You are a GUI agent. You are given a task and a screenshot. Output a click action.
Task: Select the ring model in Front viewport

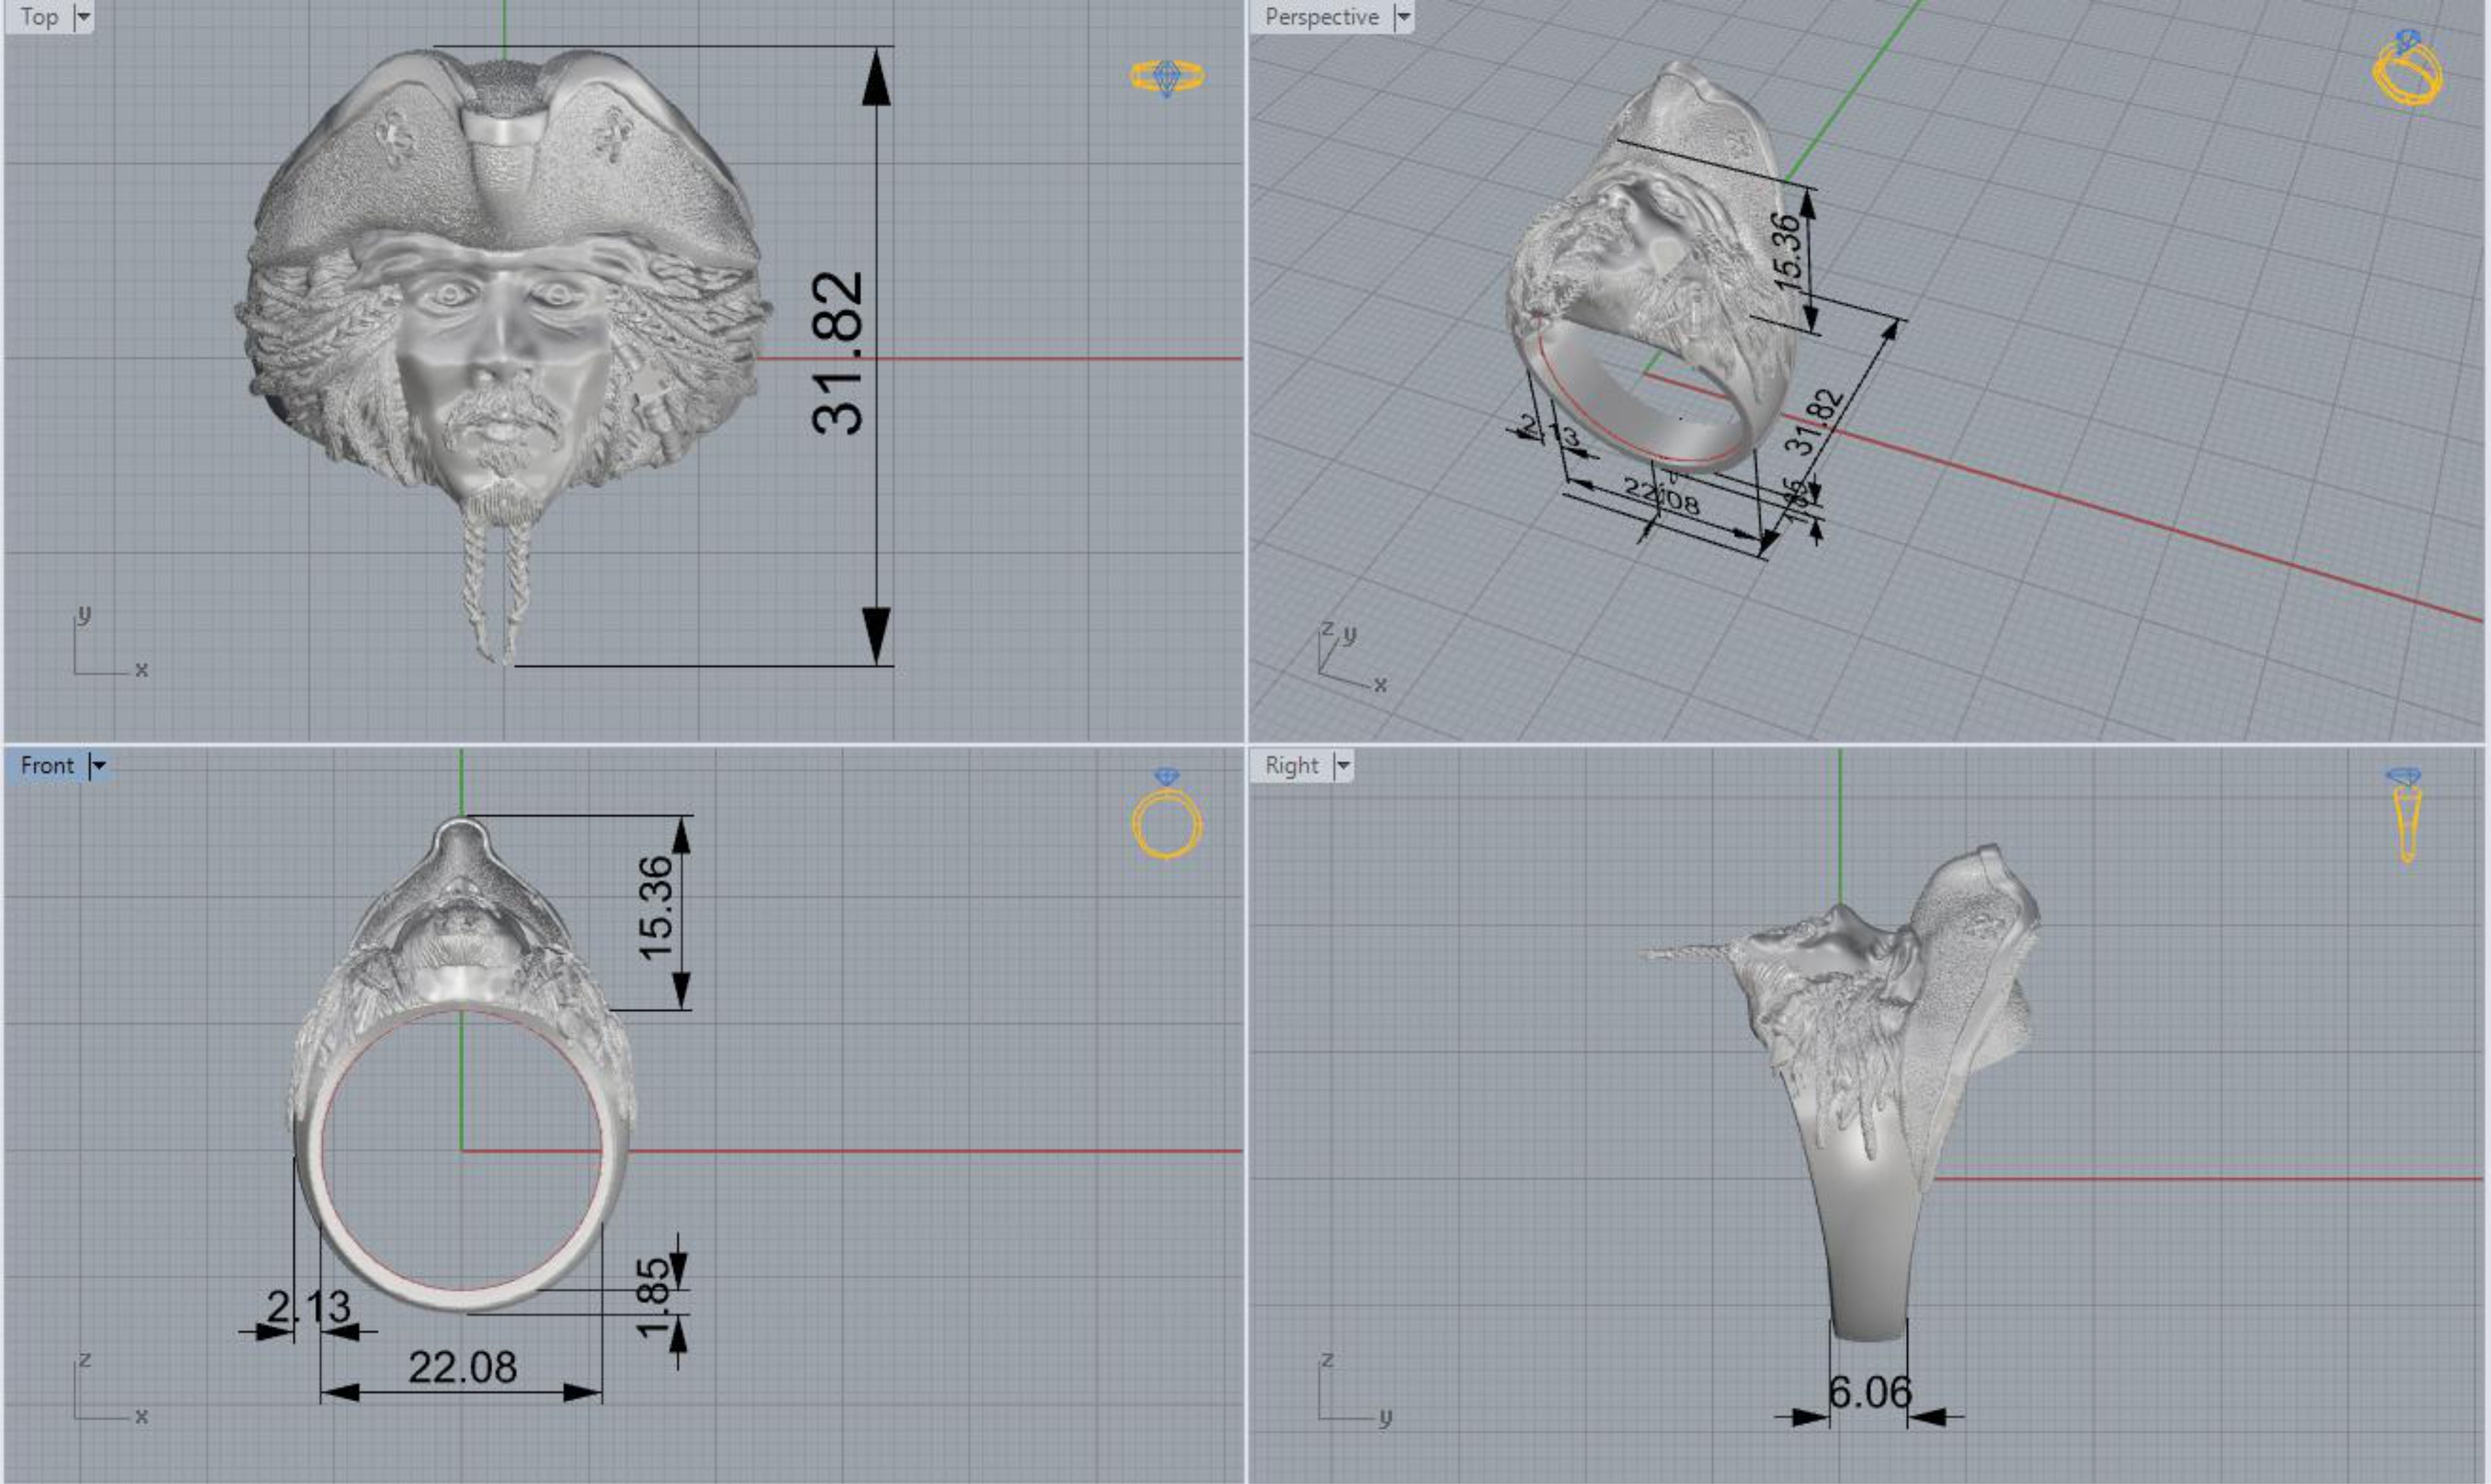coord(462,1065)
